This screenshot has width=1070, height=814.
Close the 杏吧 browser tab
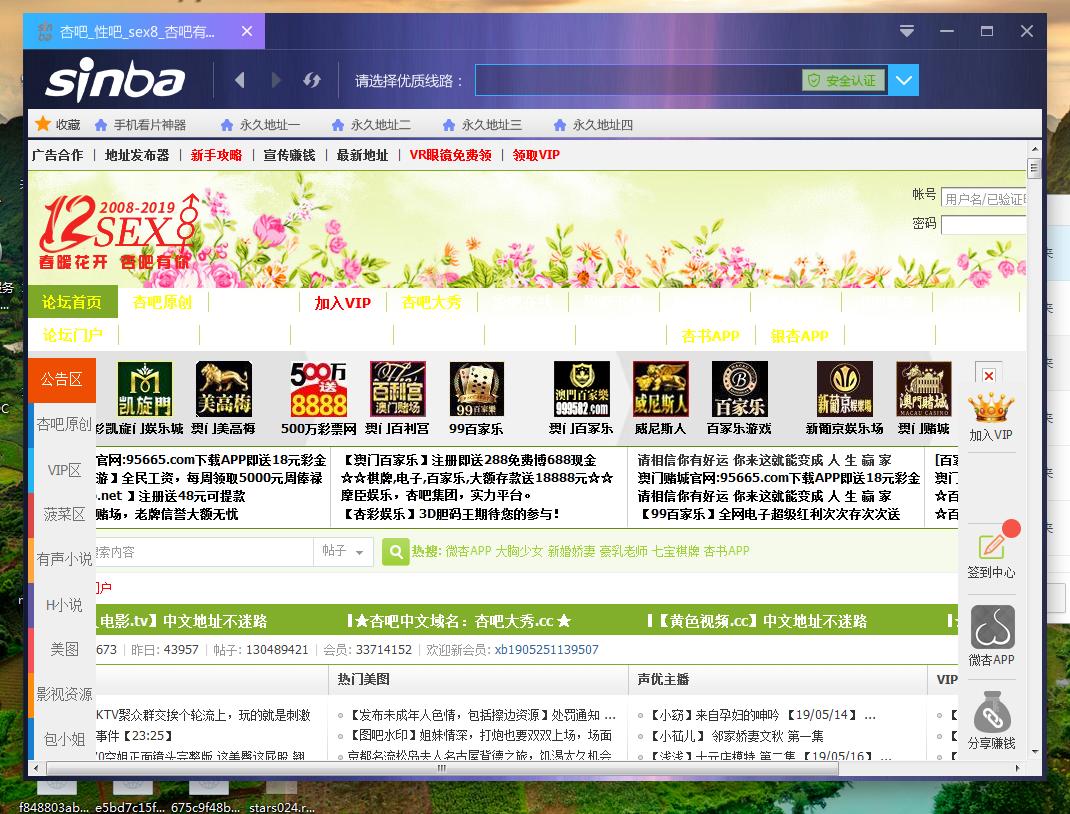click(247, 31)
